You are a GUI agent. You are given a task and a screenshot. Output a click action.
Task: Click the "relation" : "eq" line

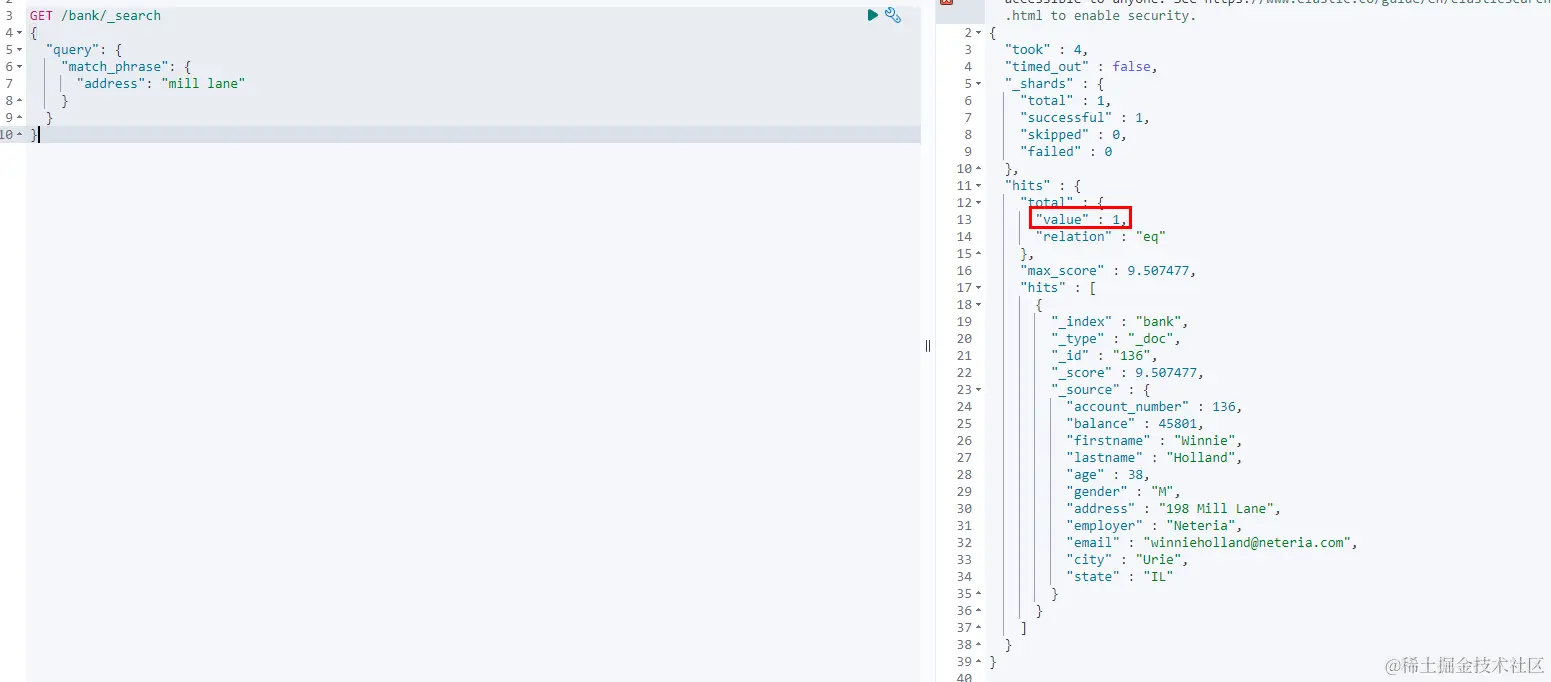pyautogui.click(x=1101, y=237)
